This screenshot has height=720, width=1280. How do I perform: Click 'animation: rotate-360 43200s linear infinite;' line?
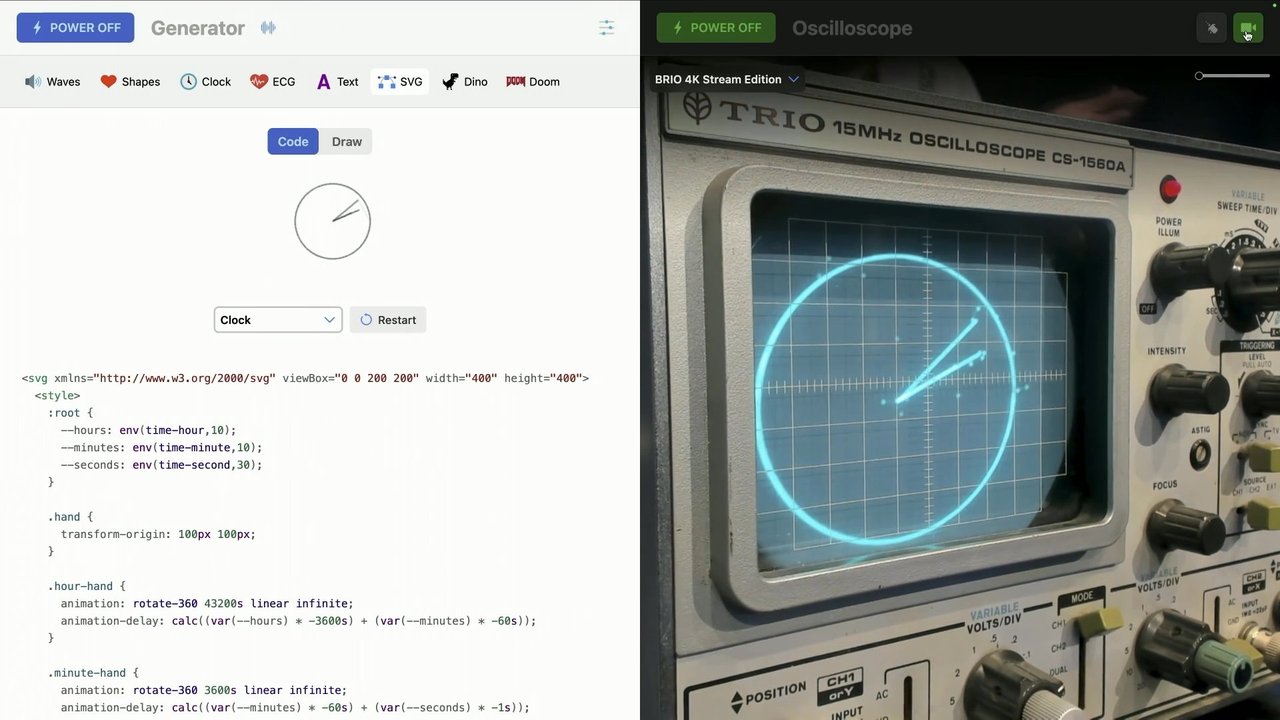[207, 604]
